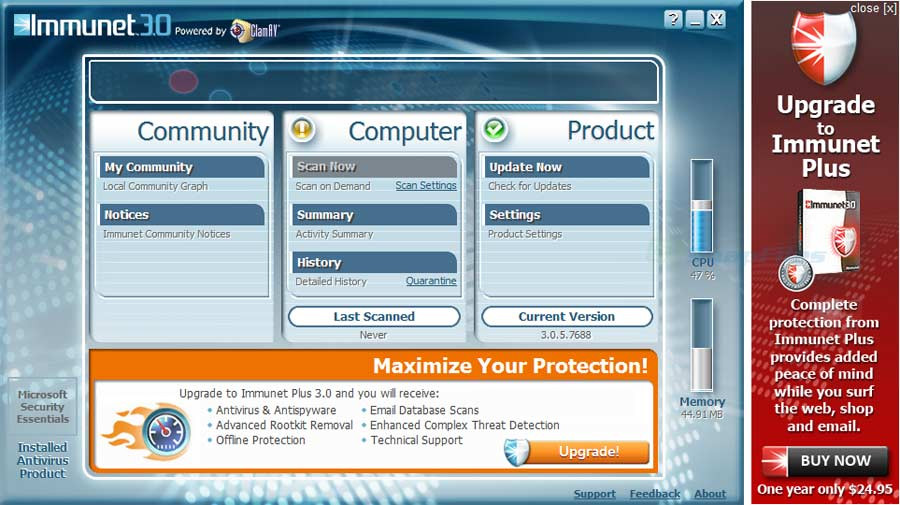
Task: Click Advanced Rootkit Removal bullet
Action: click(284, 425)
